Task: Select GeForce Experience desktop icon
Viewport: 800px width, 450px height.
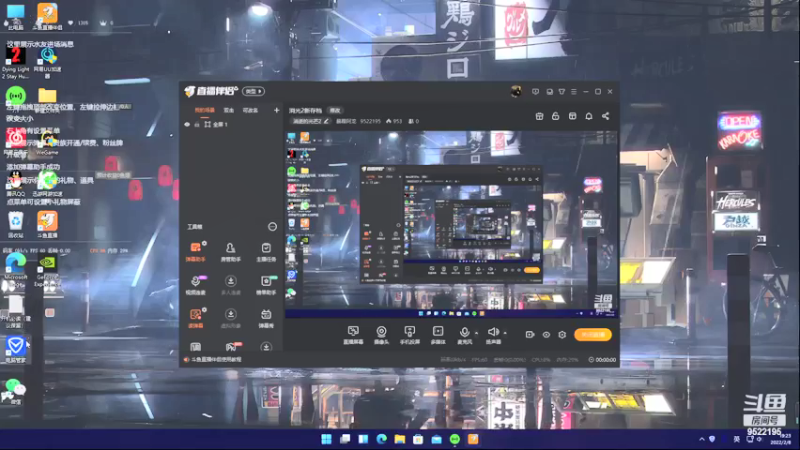Action: 47,271
